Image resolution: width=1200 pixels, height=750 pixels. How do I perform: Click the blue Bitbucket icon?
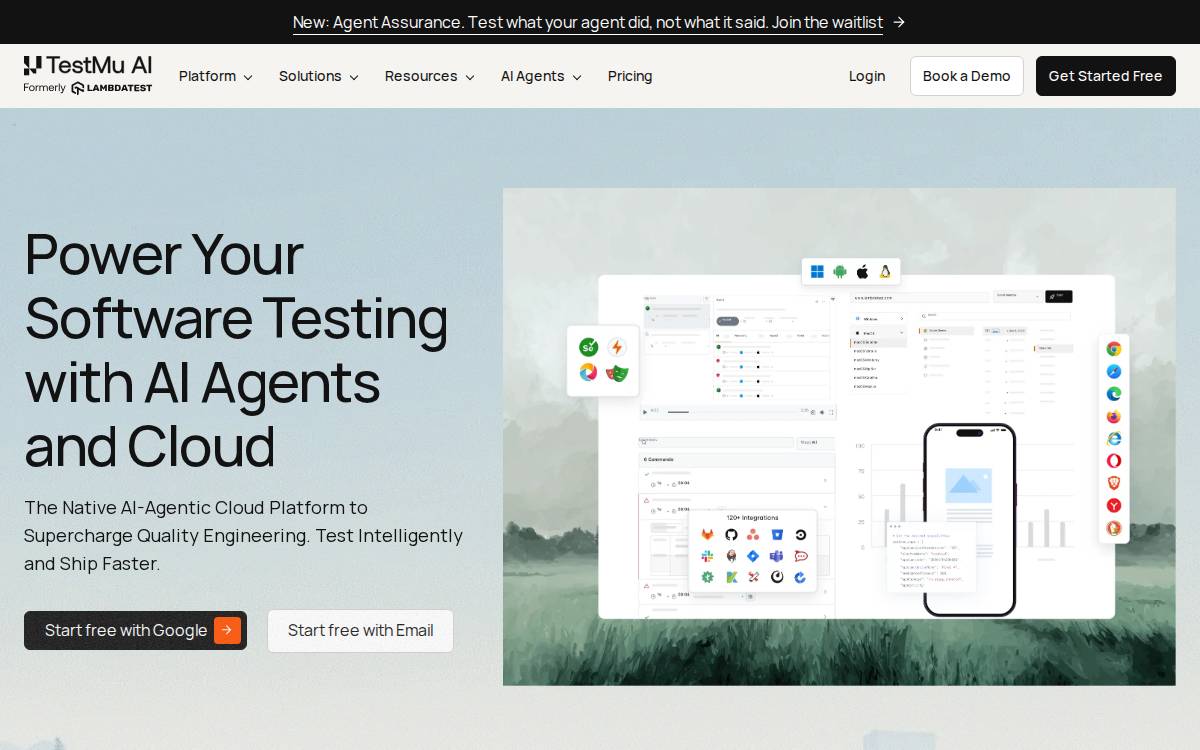click(x=777, y=535)
